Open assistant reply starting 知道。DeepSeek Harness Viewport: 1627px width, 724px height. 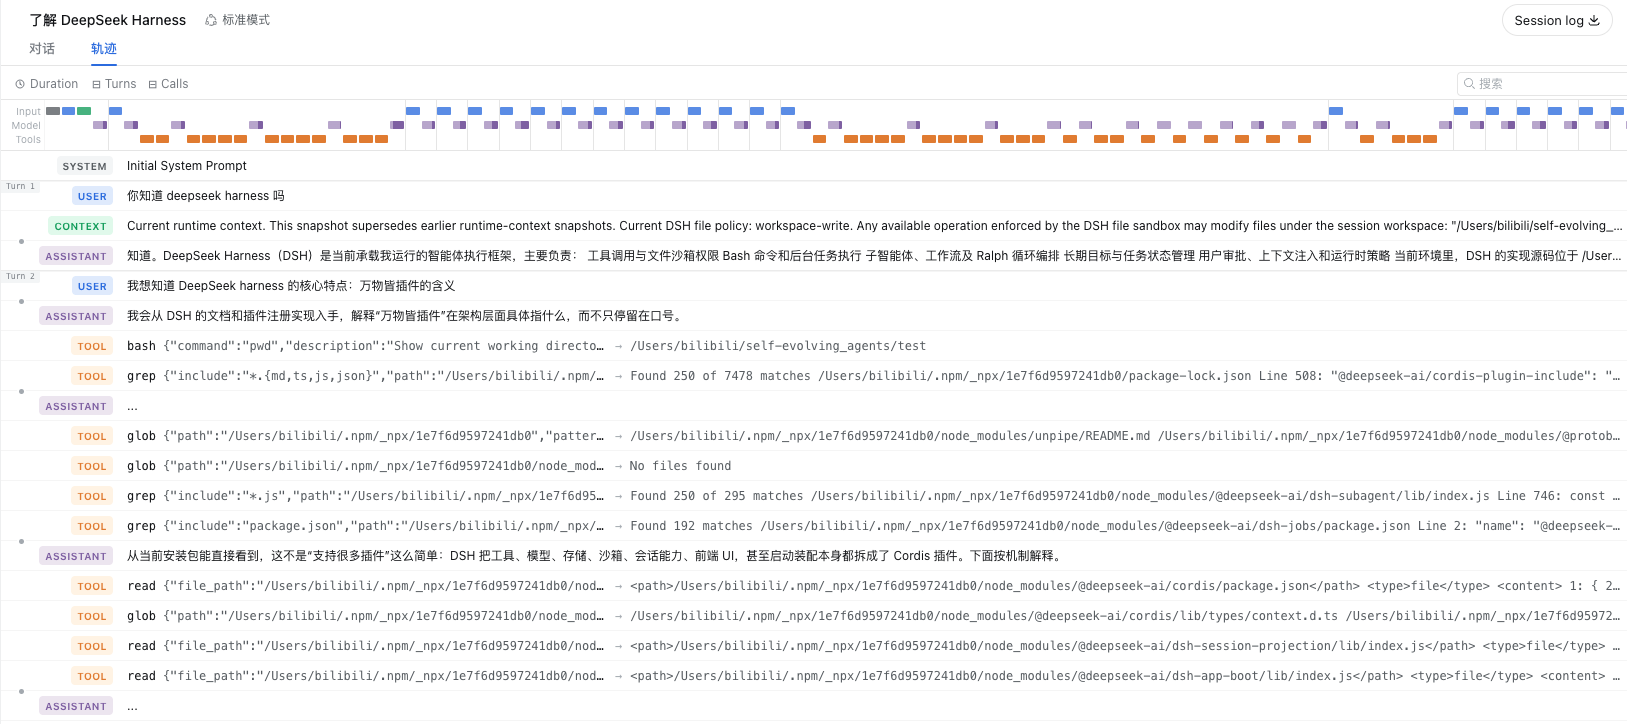(813, 256)
